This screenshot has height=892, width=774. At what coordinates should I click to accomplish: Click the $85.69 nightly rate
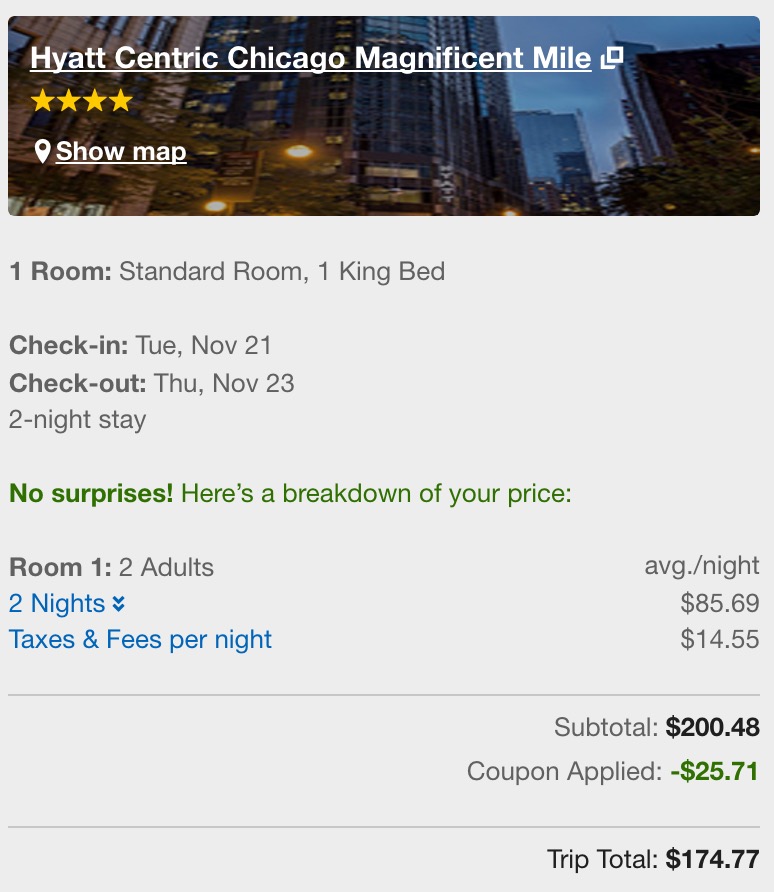click(x=719, y=604)
